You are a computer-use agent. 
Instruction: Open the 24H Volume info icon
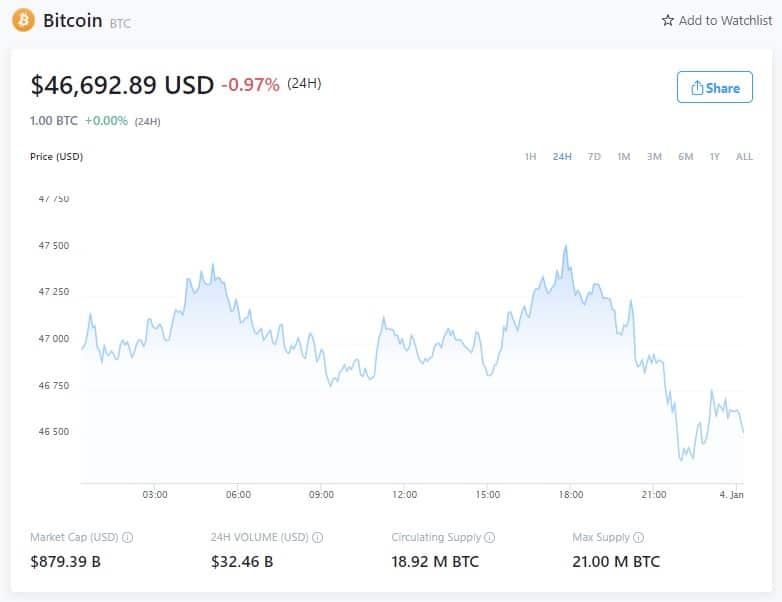(318, 537)
